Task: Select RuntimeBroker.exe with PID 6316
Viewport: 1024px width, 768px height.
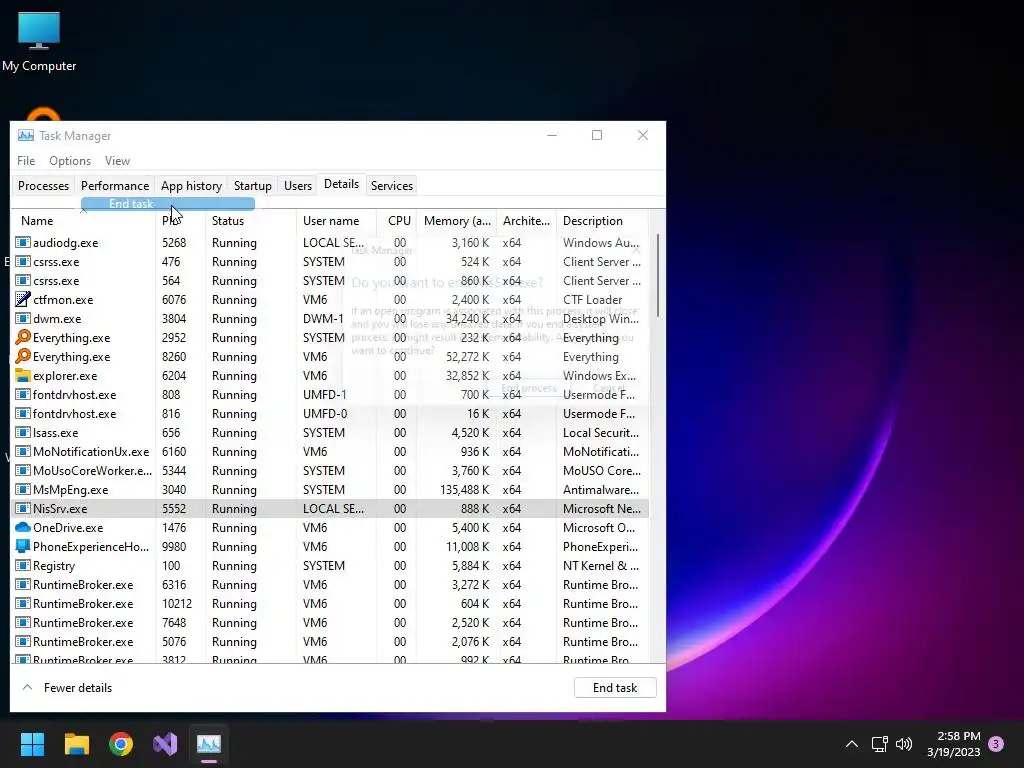Action: point(330,585)
